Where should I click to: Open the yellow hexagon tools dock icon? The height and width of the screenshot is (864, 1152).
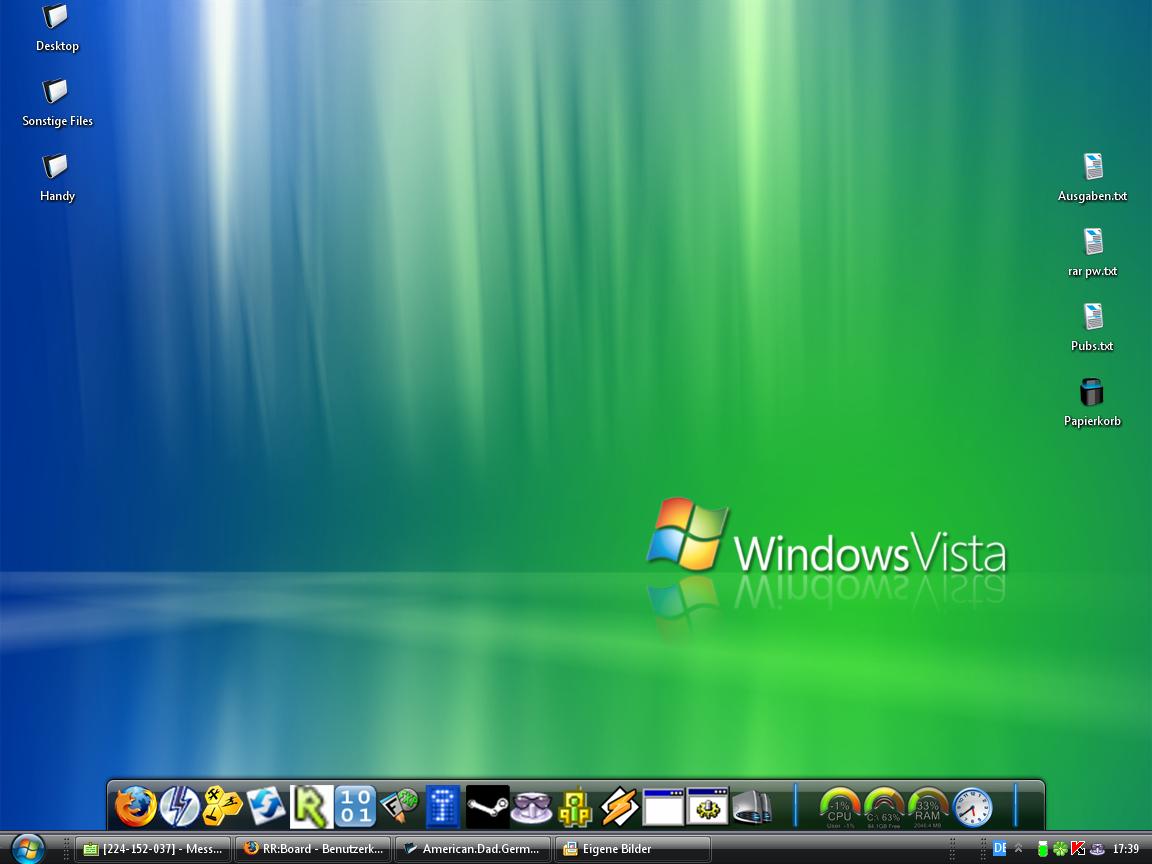point(223,806)
